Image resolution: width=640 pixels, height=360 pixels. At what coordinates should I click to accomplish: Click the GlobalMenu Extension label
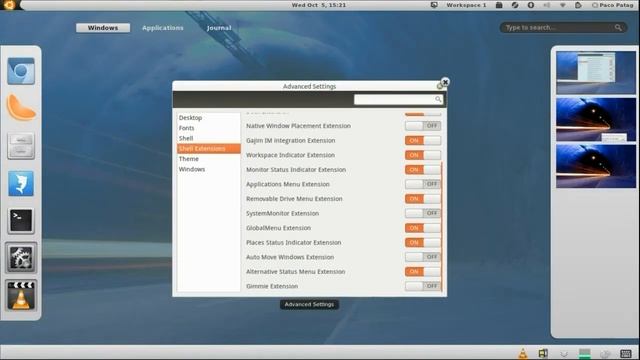click(278, 228)
